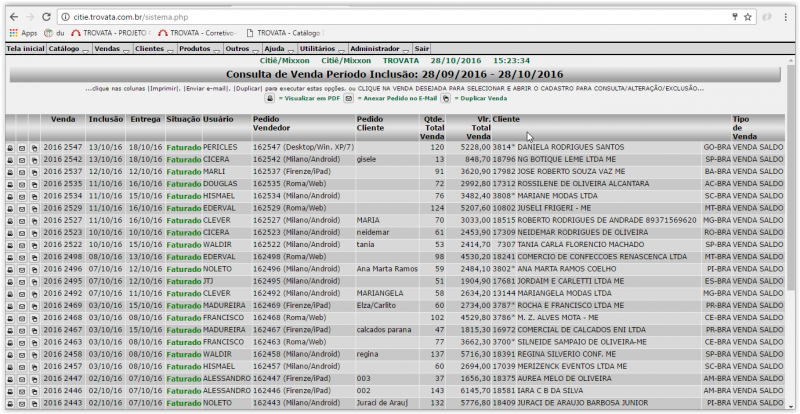Click the legend envelope icon near Anexar Pedido
This screenshot has width=800, height=414.
[x=348, y=98]
